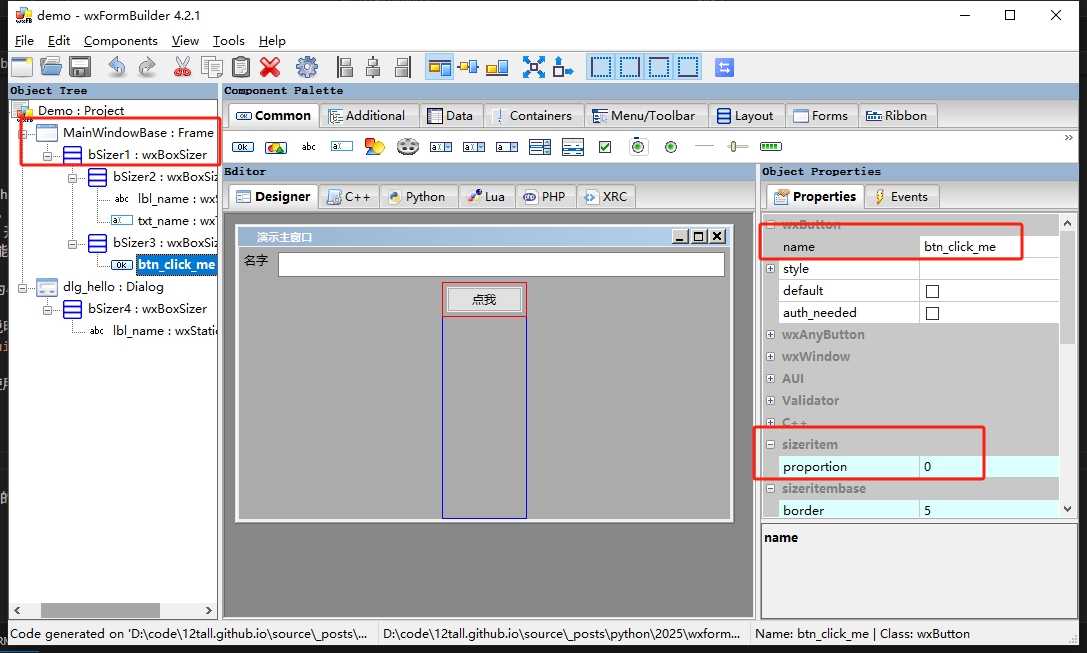The image size is (1087, 653).
Task: Select Demo : Project tree root
Action: click(x=81, y=111)
